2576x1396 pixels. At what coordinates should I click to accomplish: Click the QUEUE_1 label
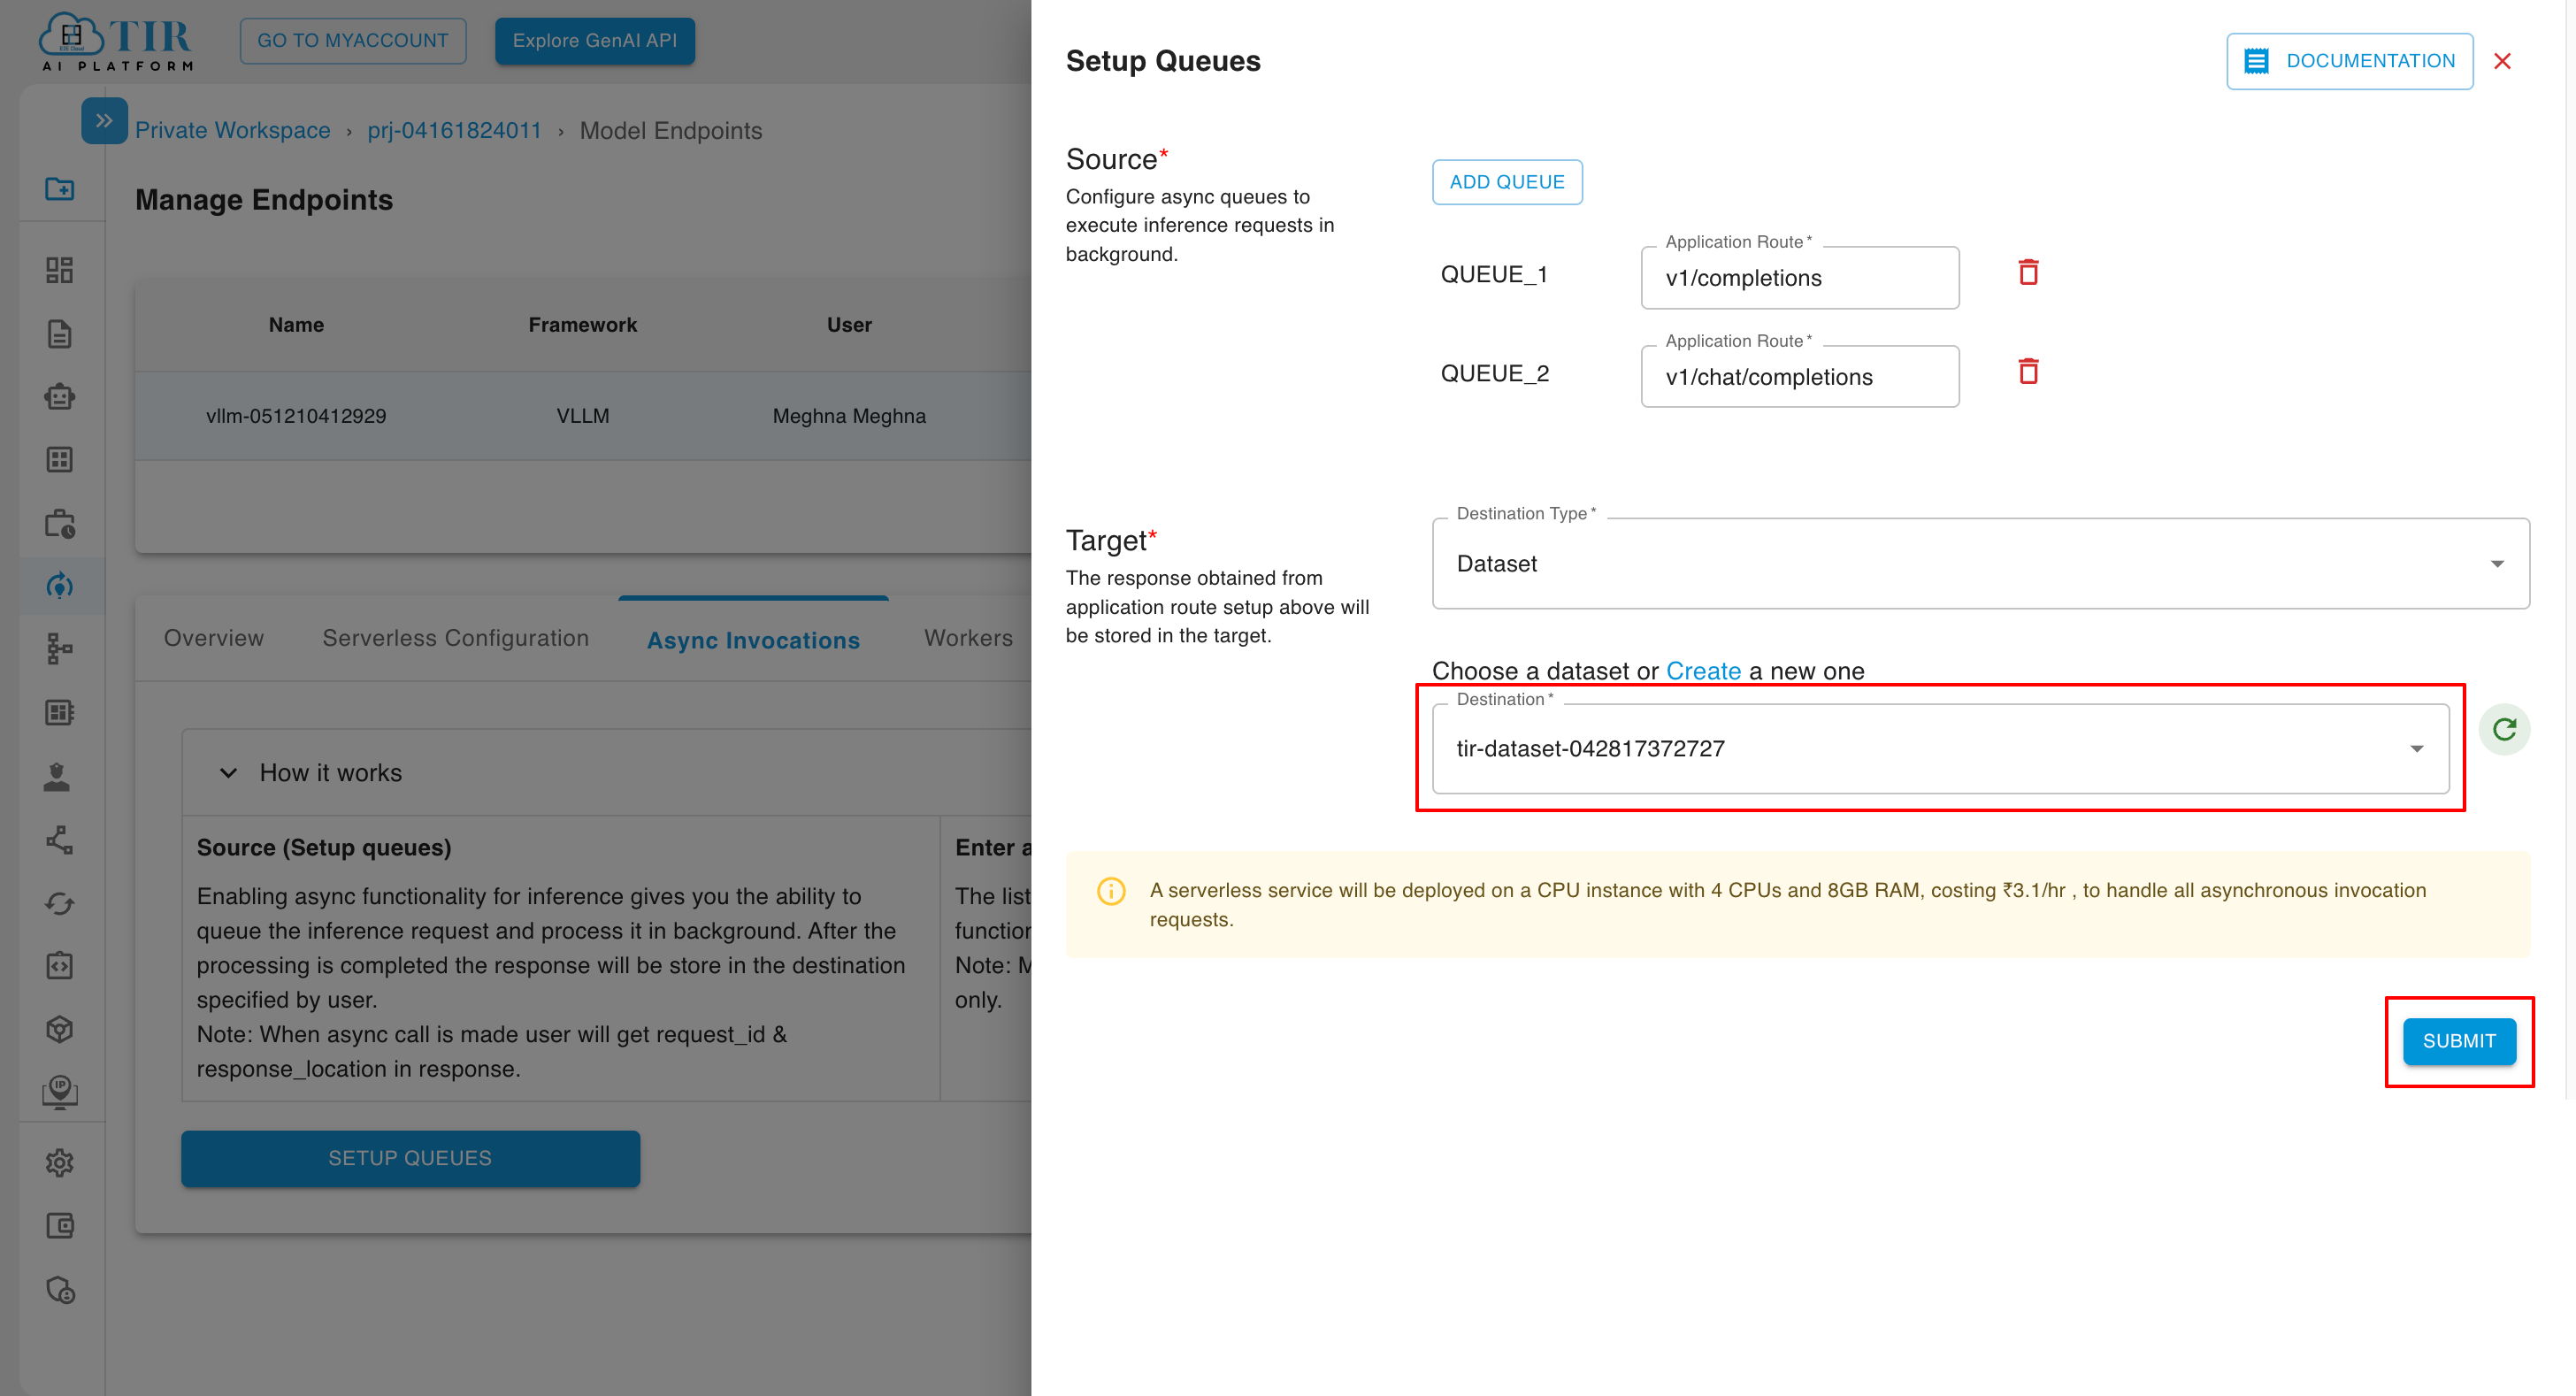tap(1494, 274)
